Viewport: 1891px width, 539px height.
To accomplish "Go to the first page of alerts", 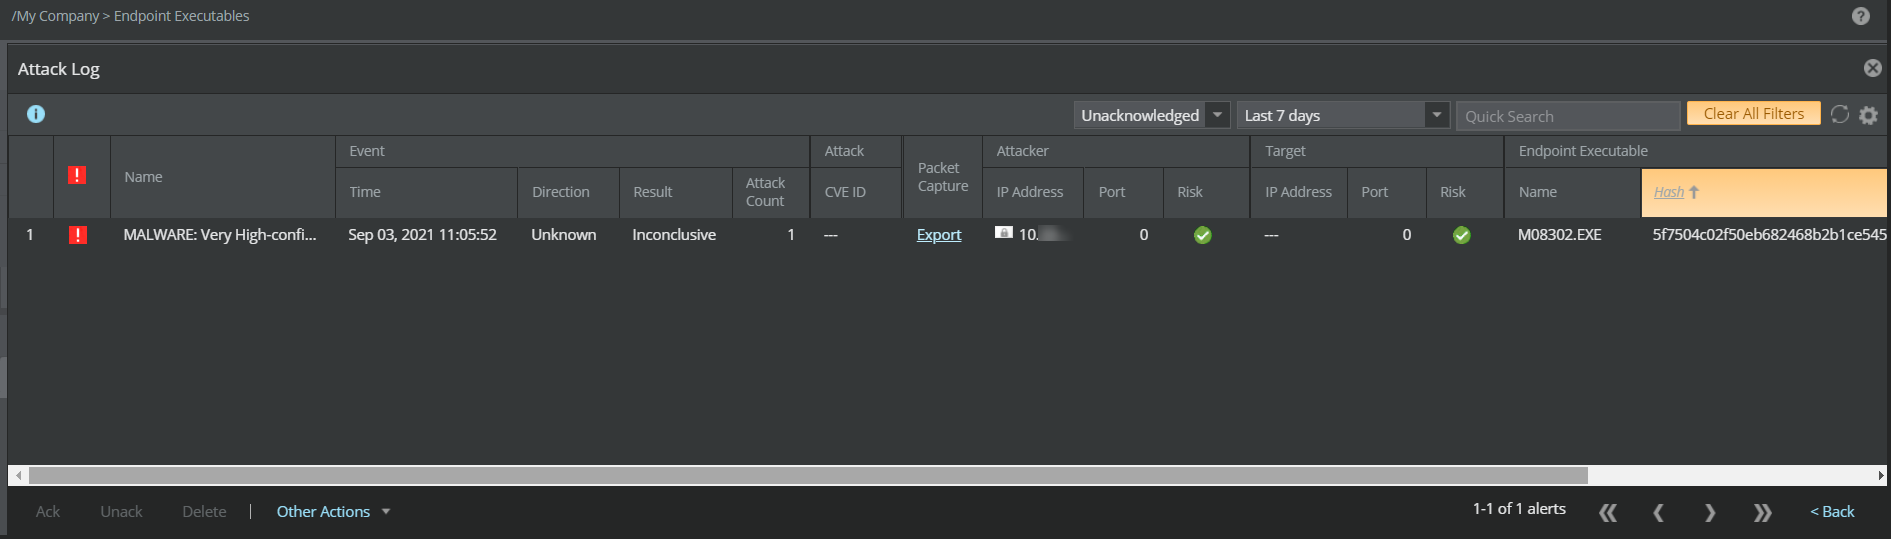I will click(x=1608, y=512).
